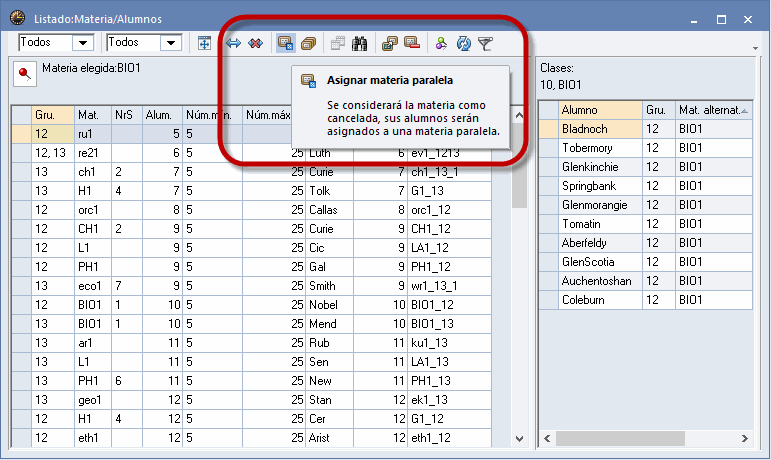Sort by NrS column header
This screenshot has height=460, width=771.
(x=127, y=115)
